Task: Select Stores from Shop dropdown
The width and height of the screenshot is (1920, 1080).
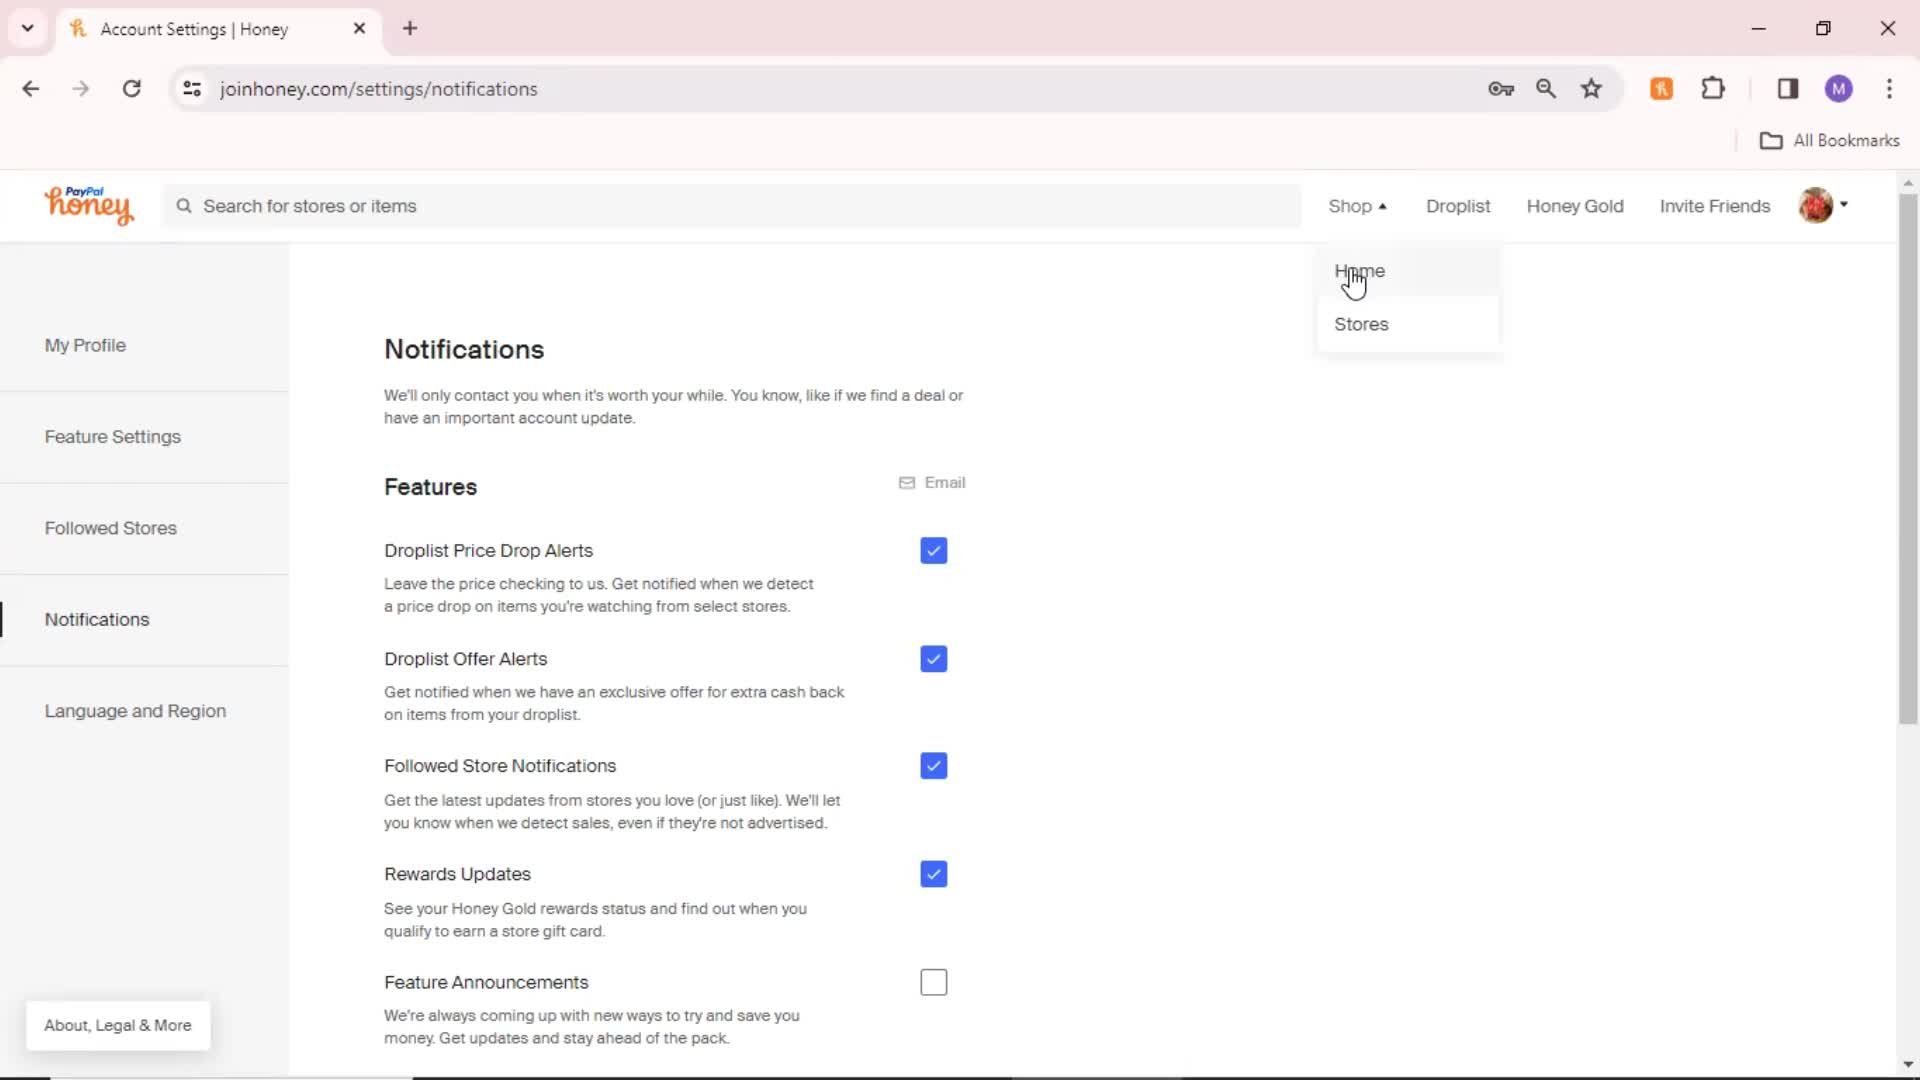Action: 1362,324
